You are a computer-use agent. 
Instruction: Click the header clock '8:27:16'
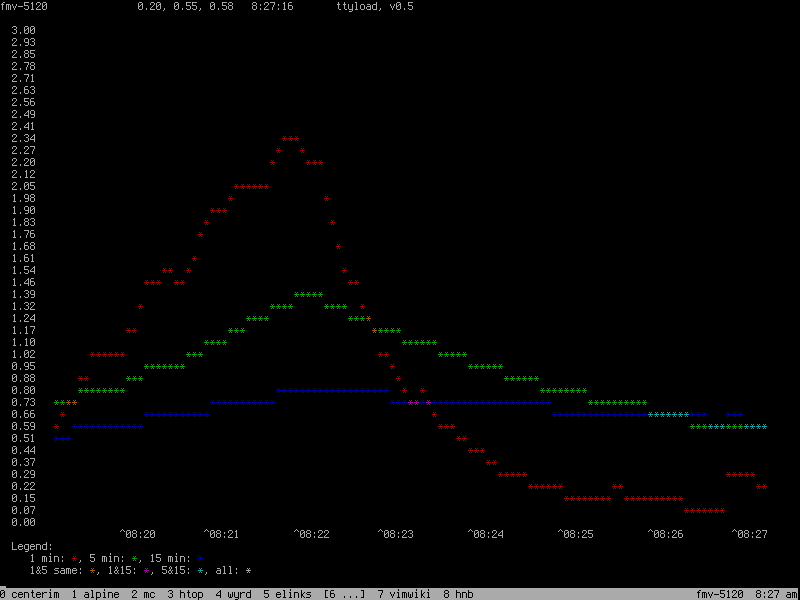point(272,7)
